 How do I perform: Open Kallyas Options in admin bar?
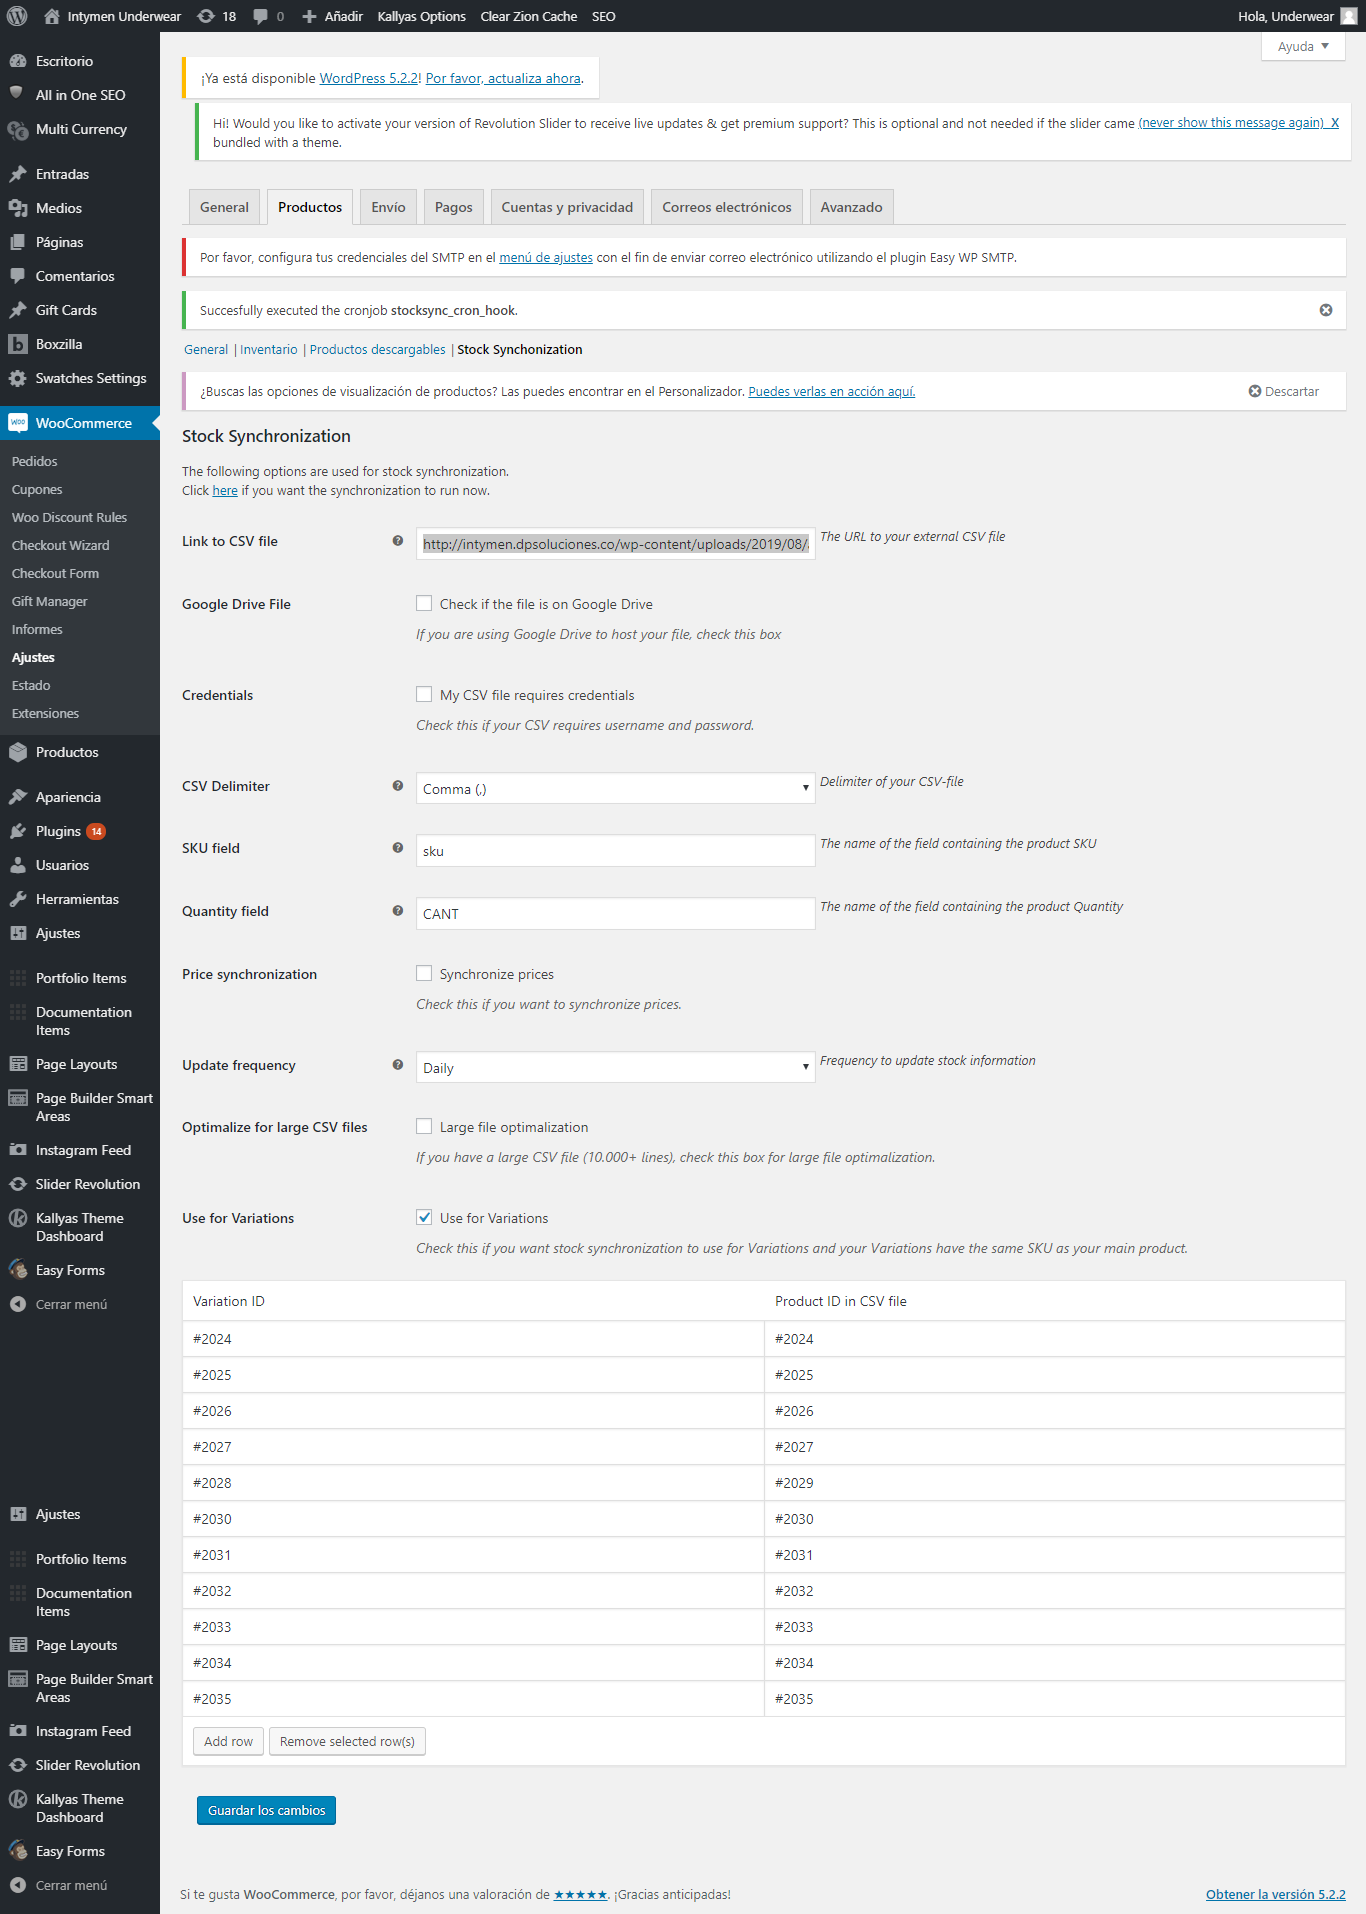(421, 16)
